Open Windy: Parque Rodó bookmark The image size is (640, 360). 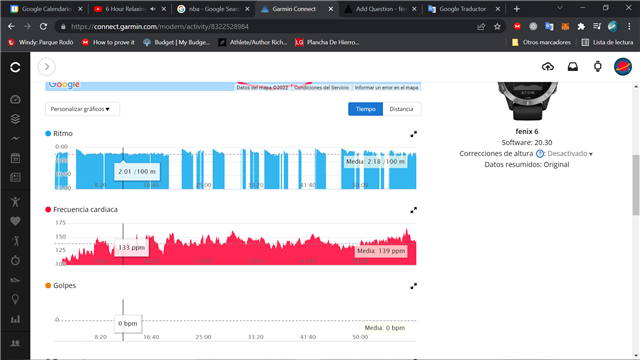pos(40,42)
